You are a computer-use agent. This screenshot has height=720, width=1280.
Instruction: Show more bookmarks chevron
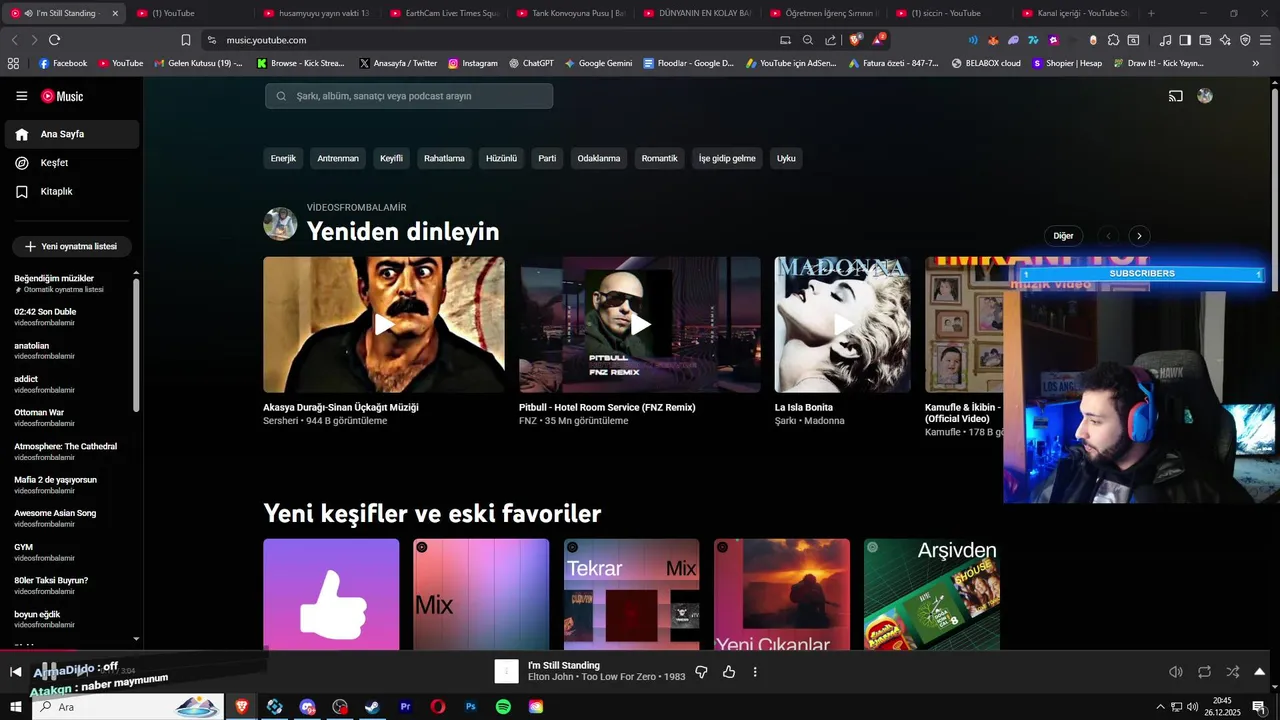click(x=1256, y=63)
